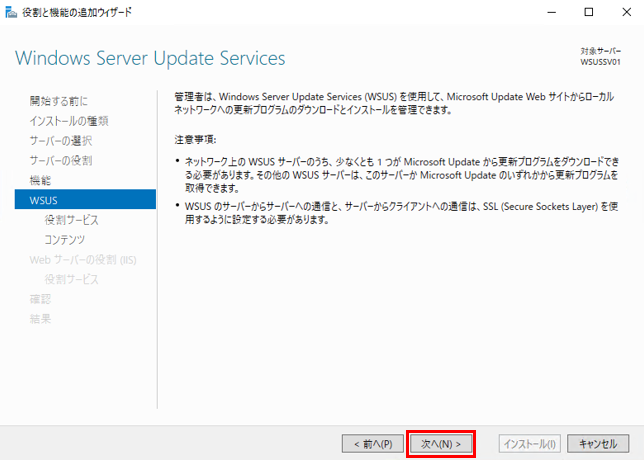The width and height of the screenshot is (644, 462).
Task: Click the disabled 確認 step
Action: coord(40,299)
